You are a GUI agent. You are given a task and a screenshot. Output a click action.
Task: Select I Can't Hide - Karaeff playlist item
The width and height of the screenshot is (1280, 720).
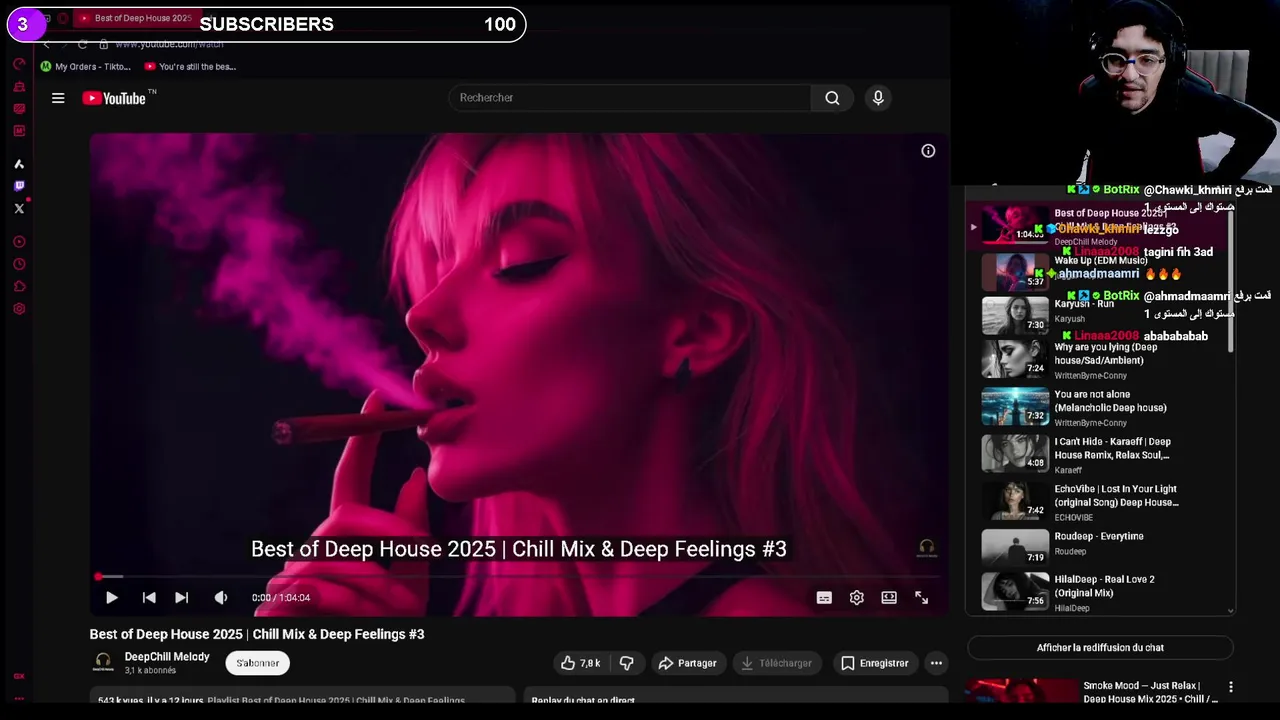tap(1099, 454)
